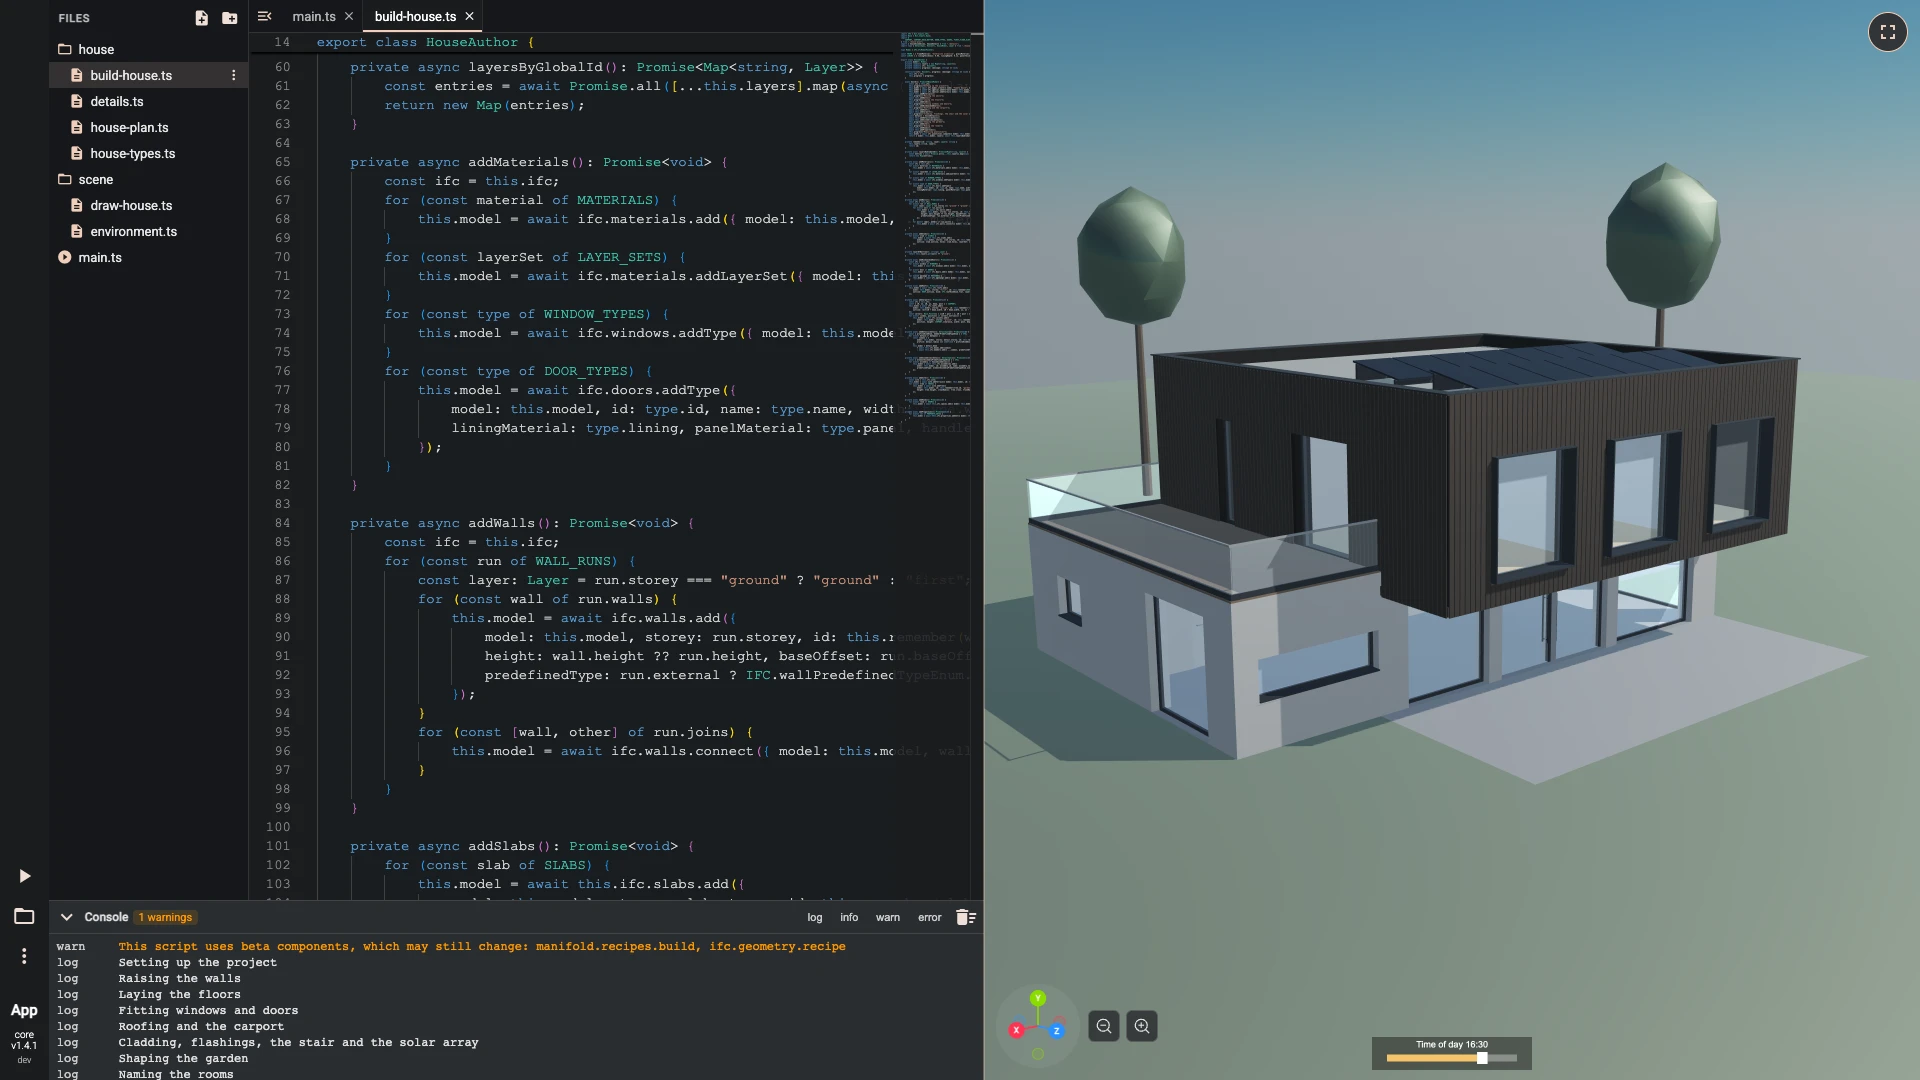The image size is (1920, 1080).
Task: Toggle log filter in console
Action: [x=815, y=917]
